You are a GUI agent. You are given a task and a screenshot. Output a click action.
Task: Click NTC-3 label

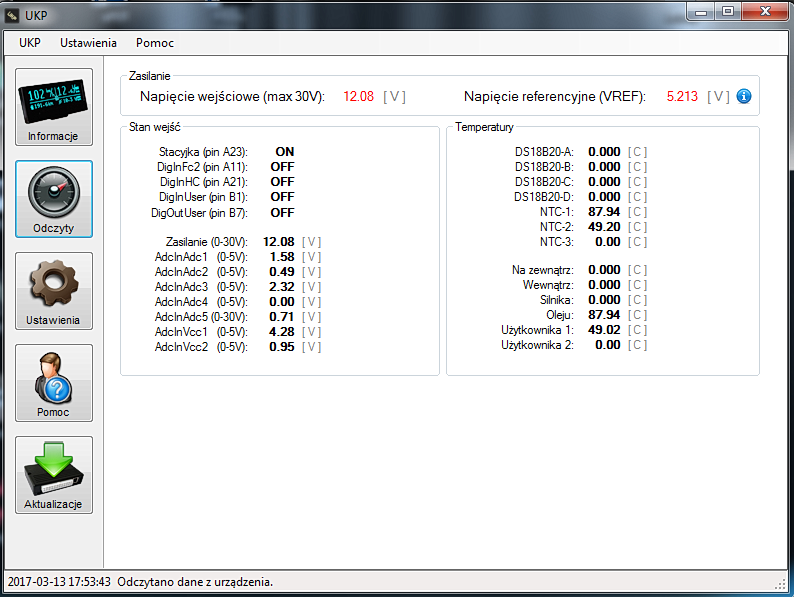click(557, 242)
